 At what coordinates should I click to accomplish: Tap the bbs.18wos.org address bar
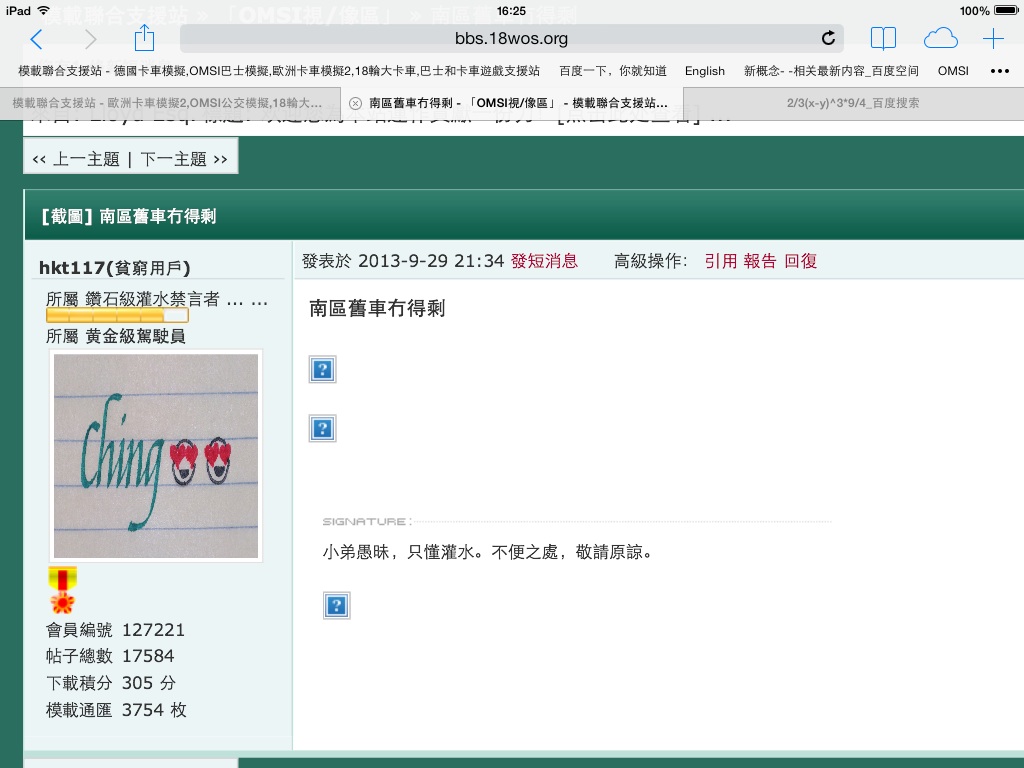510,39
